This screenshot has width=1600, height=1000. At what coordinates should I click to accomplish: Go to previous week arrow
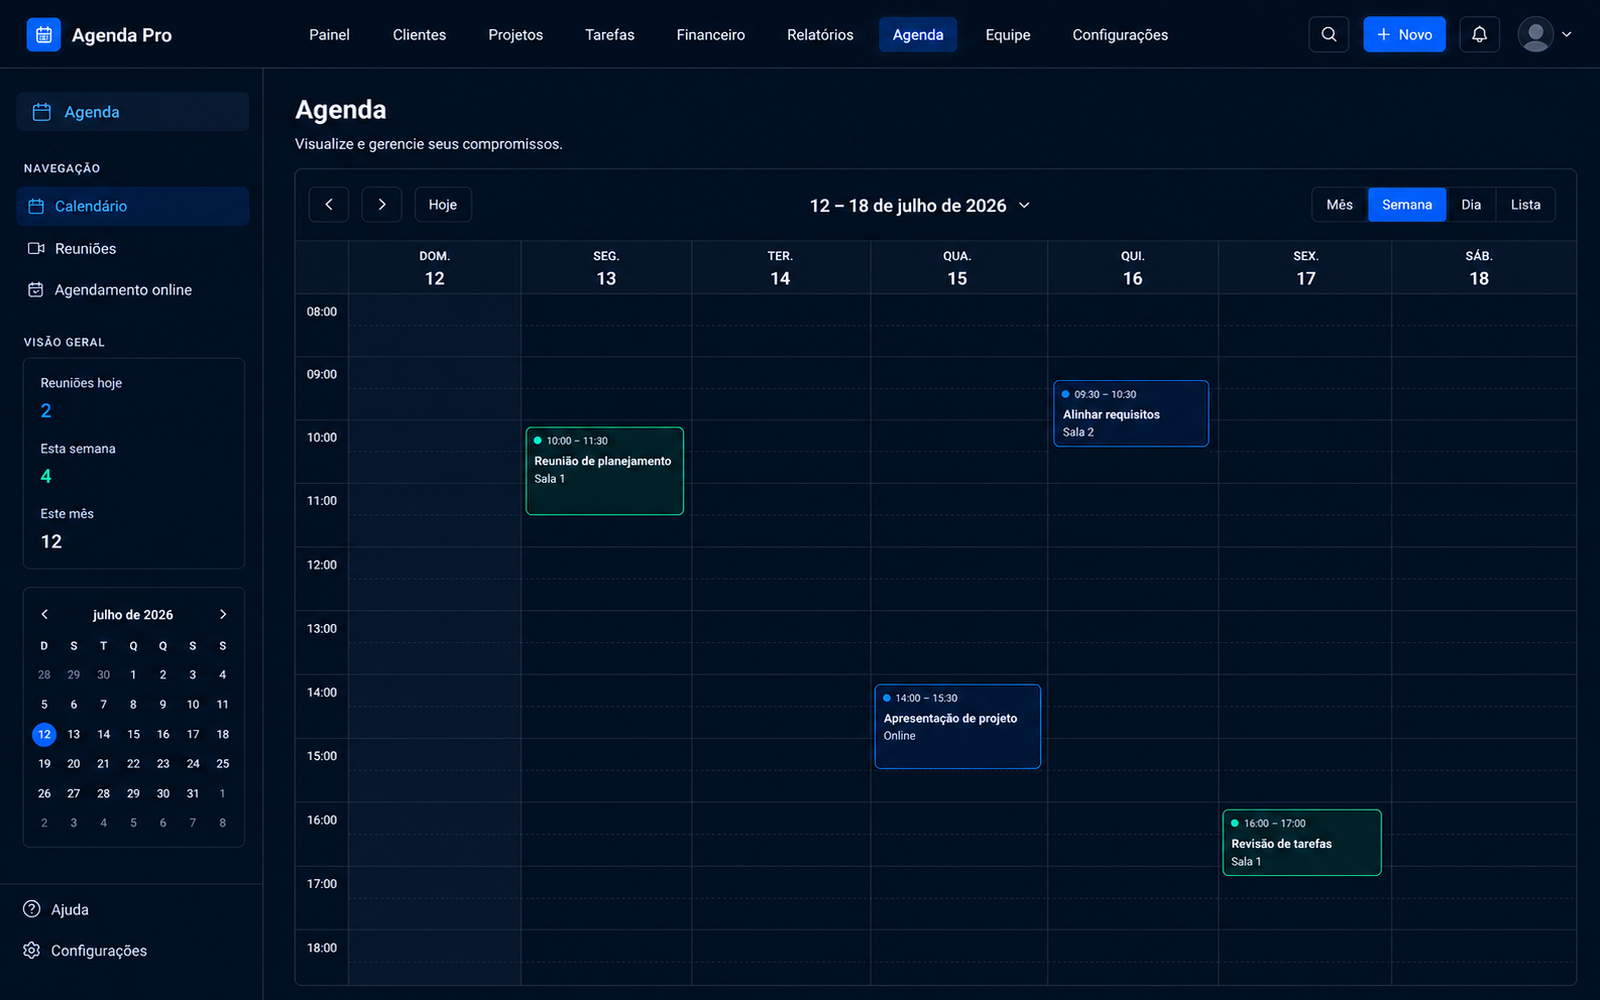[x=328, y=204]
